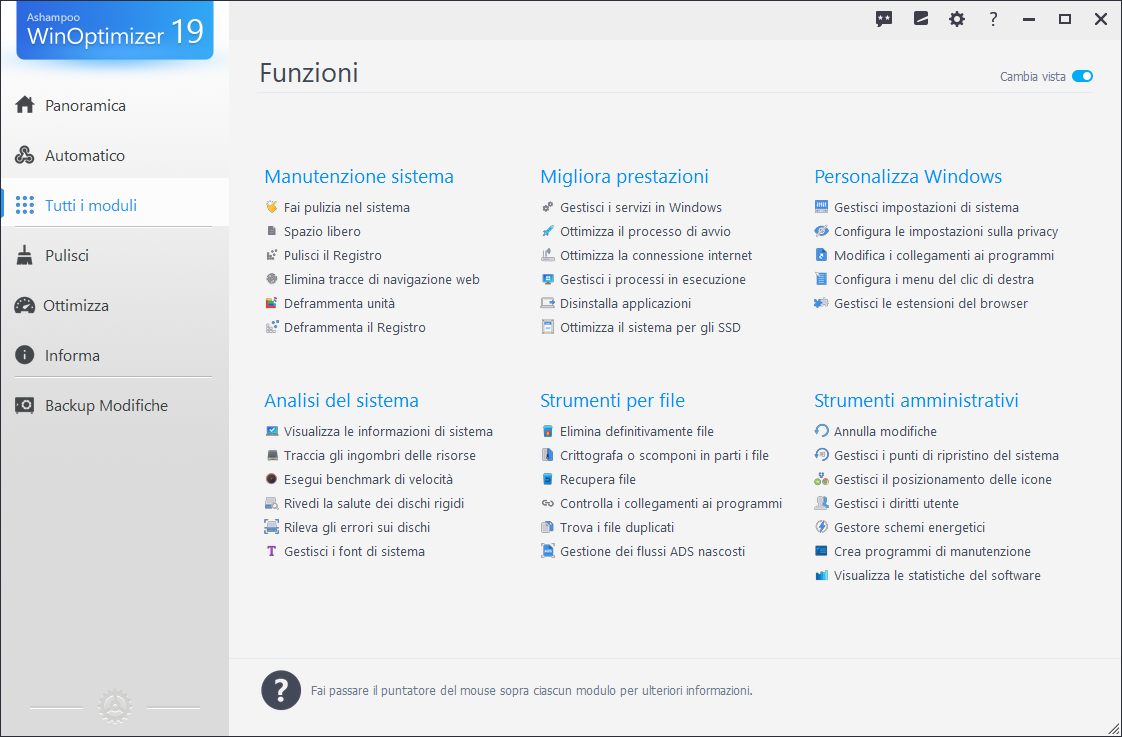Screen dimensions: 1122x737
Task: Open Gestisci i diritti utente
Action: coord(896,504)
